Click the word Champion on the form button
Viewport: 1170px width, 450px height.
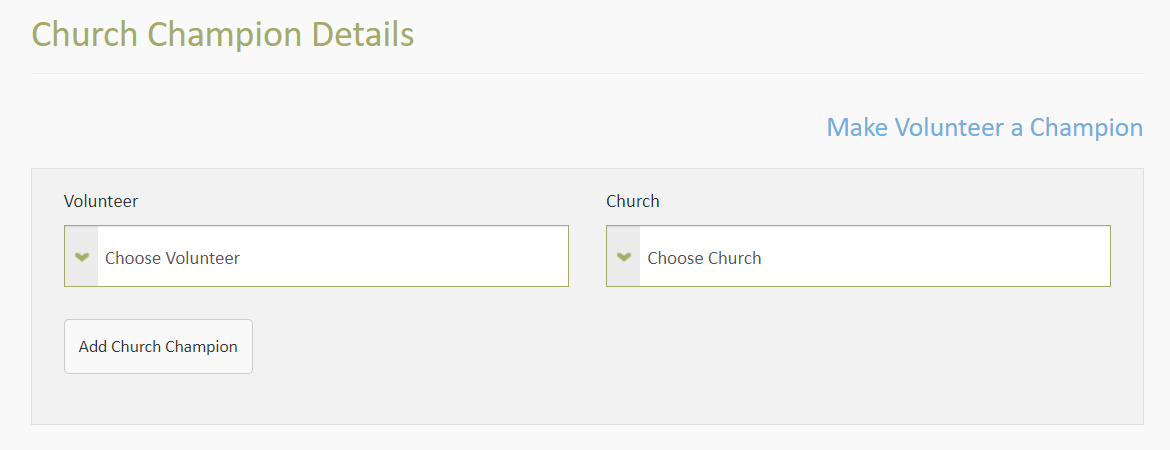tap(203, 347)
